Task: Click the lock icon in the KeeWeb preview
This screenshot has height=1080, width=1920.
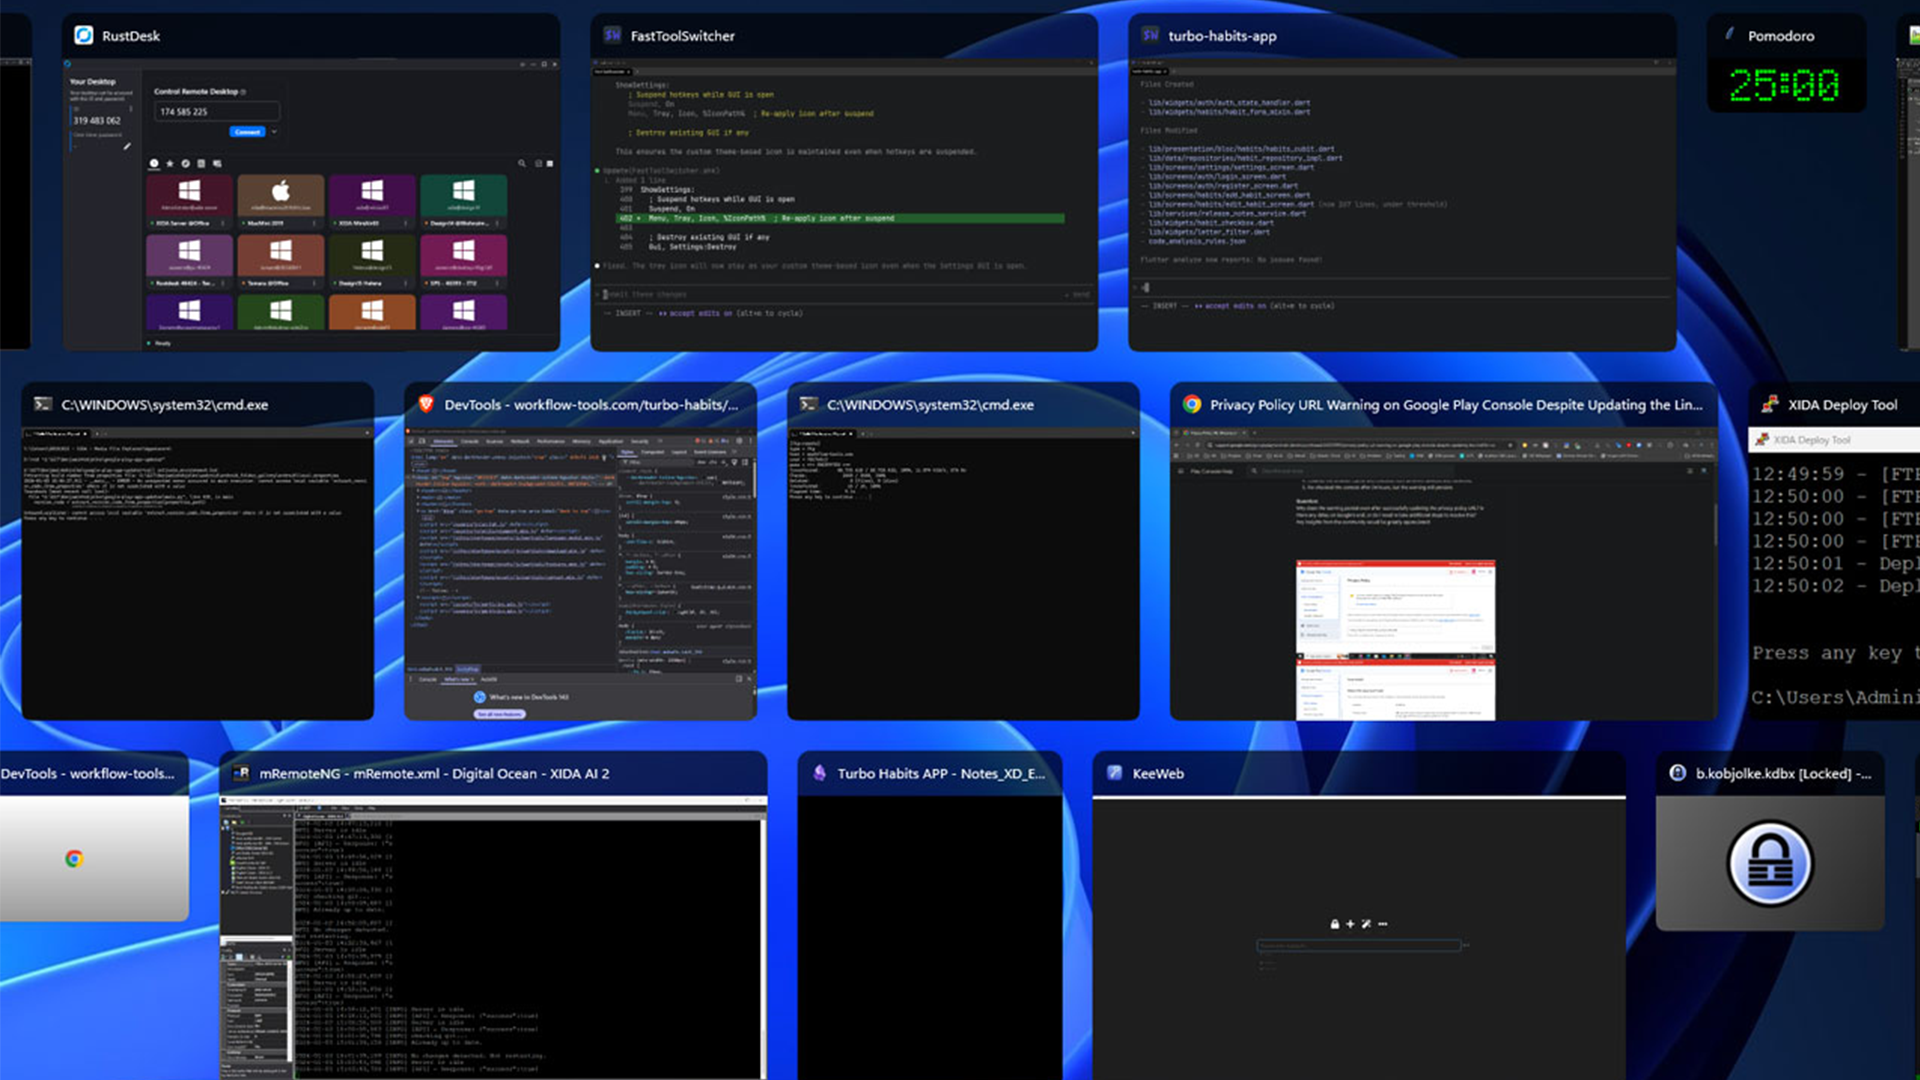Action: pos(1335,924)
